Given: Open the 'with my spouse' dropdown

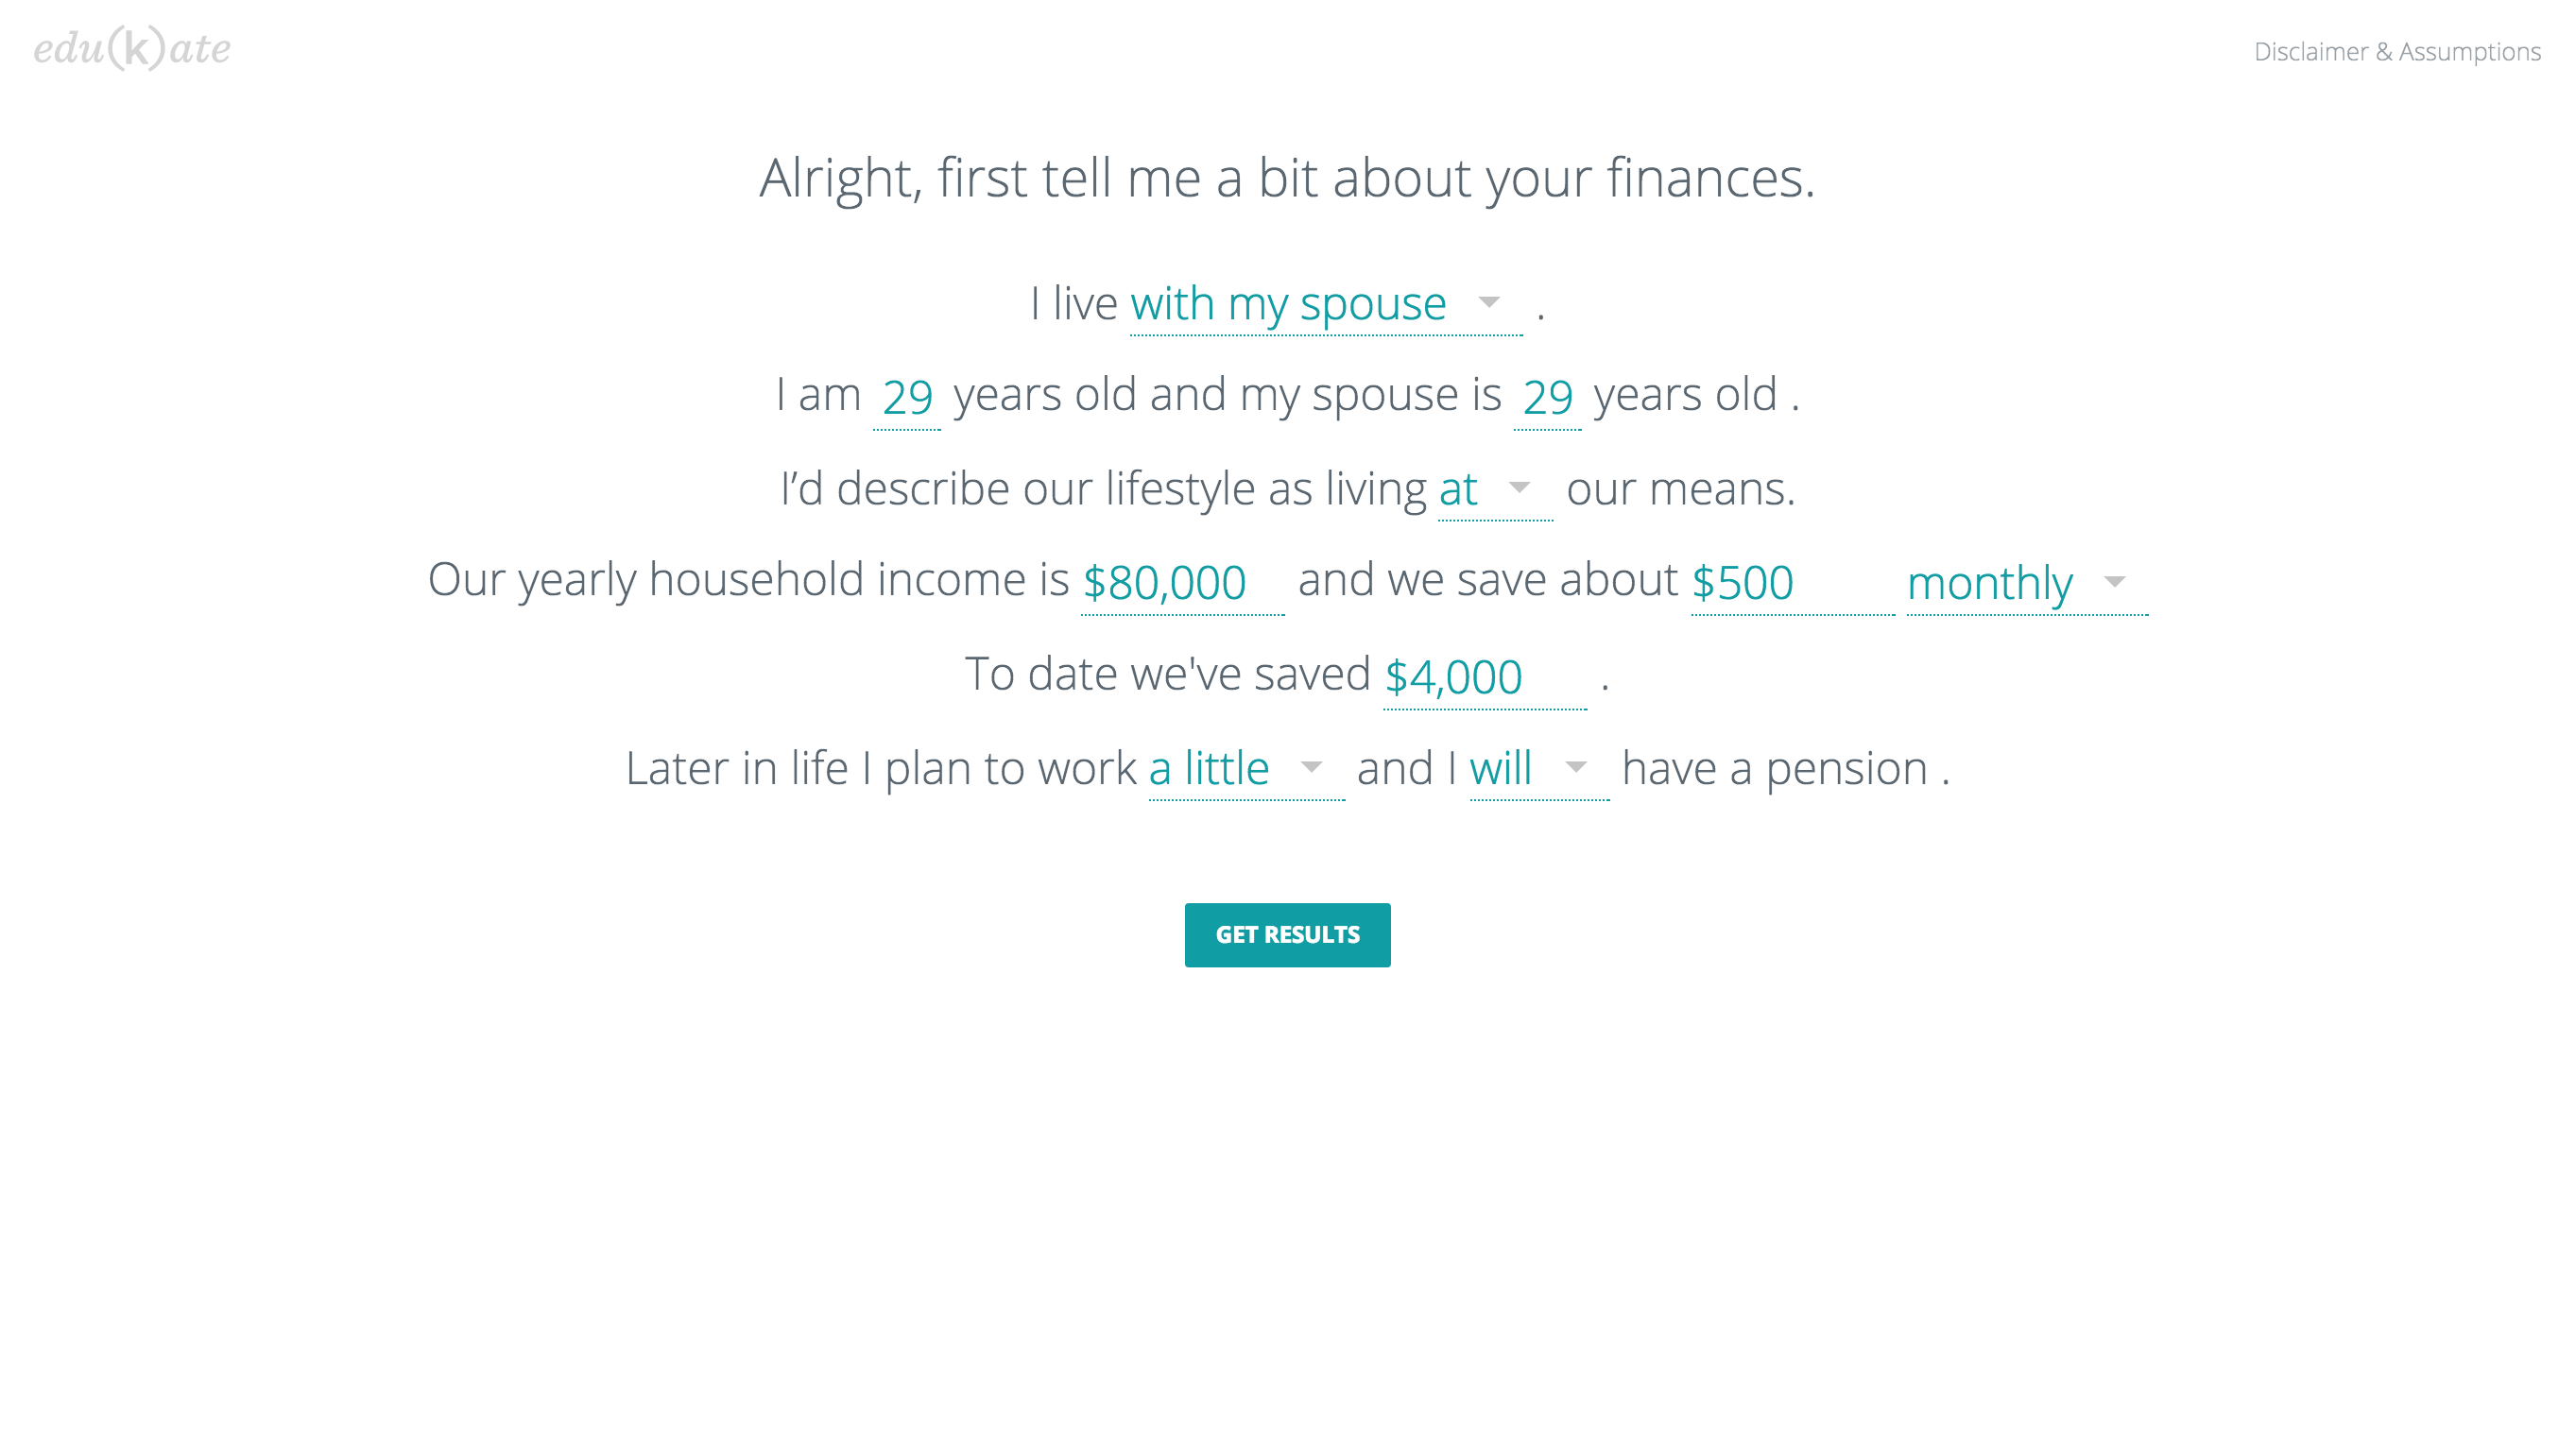Looking at the screenshot, I should (x=1288, y=304).
